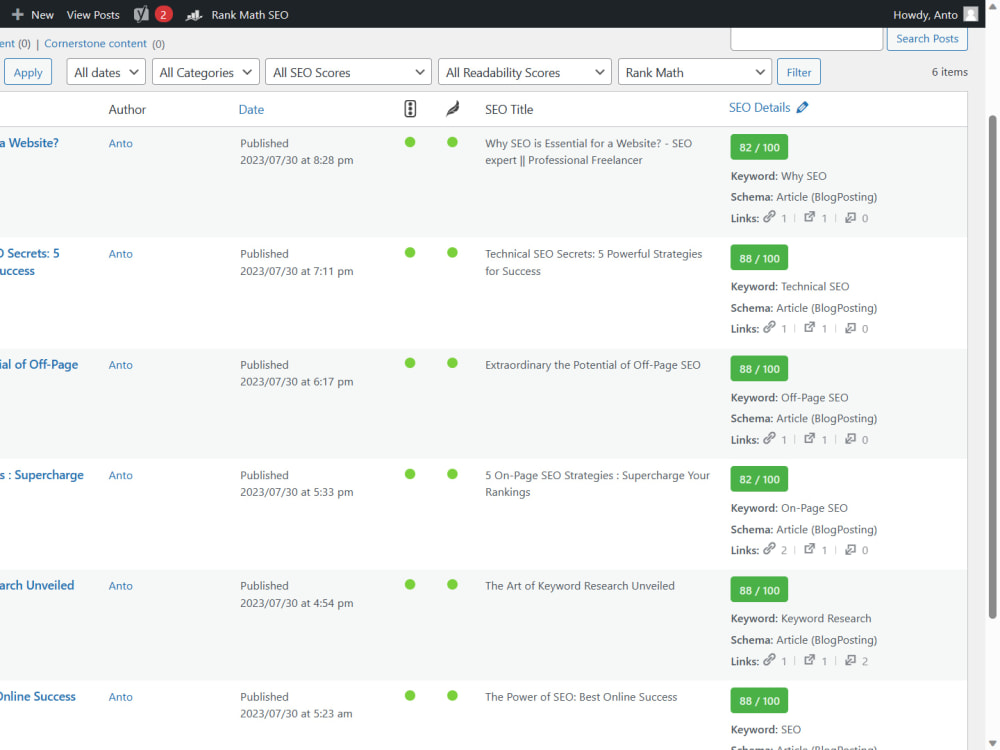
Task: Click external links icon in Keyword Research row
Action: click(x=809, y=660)
